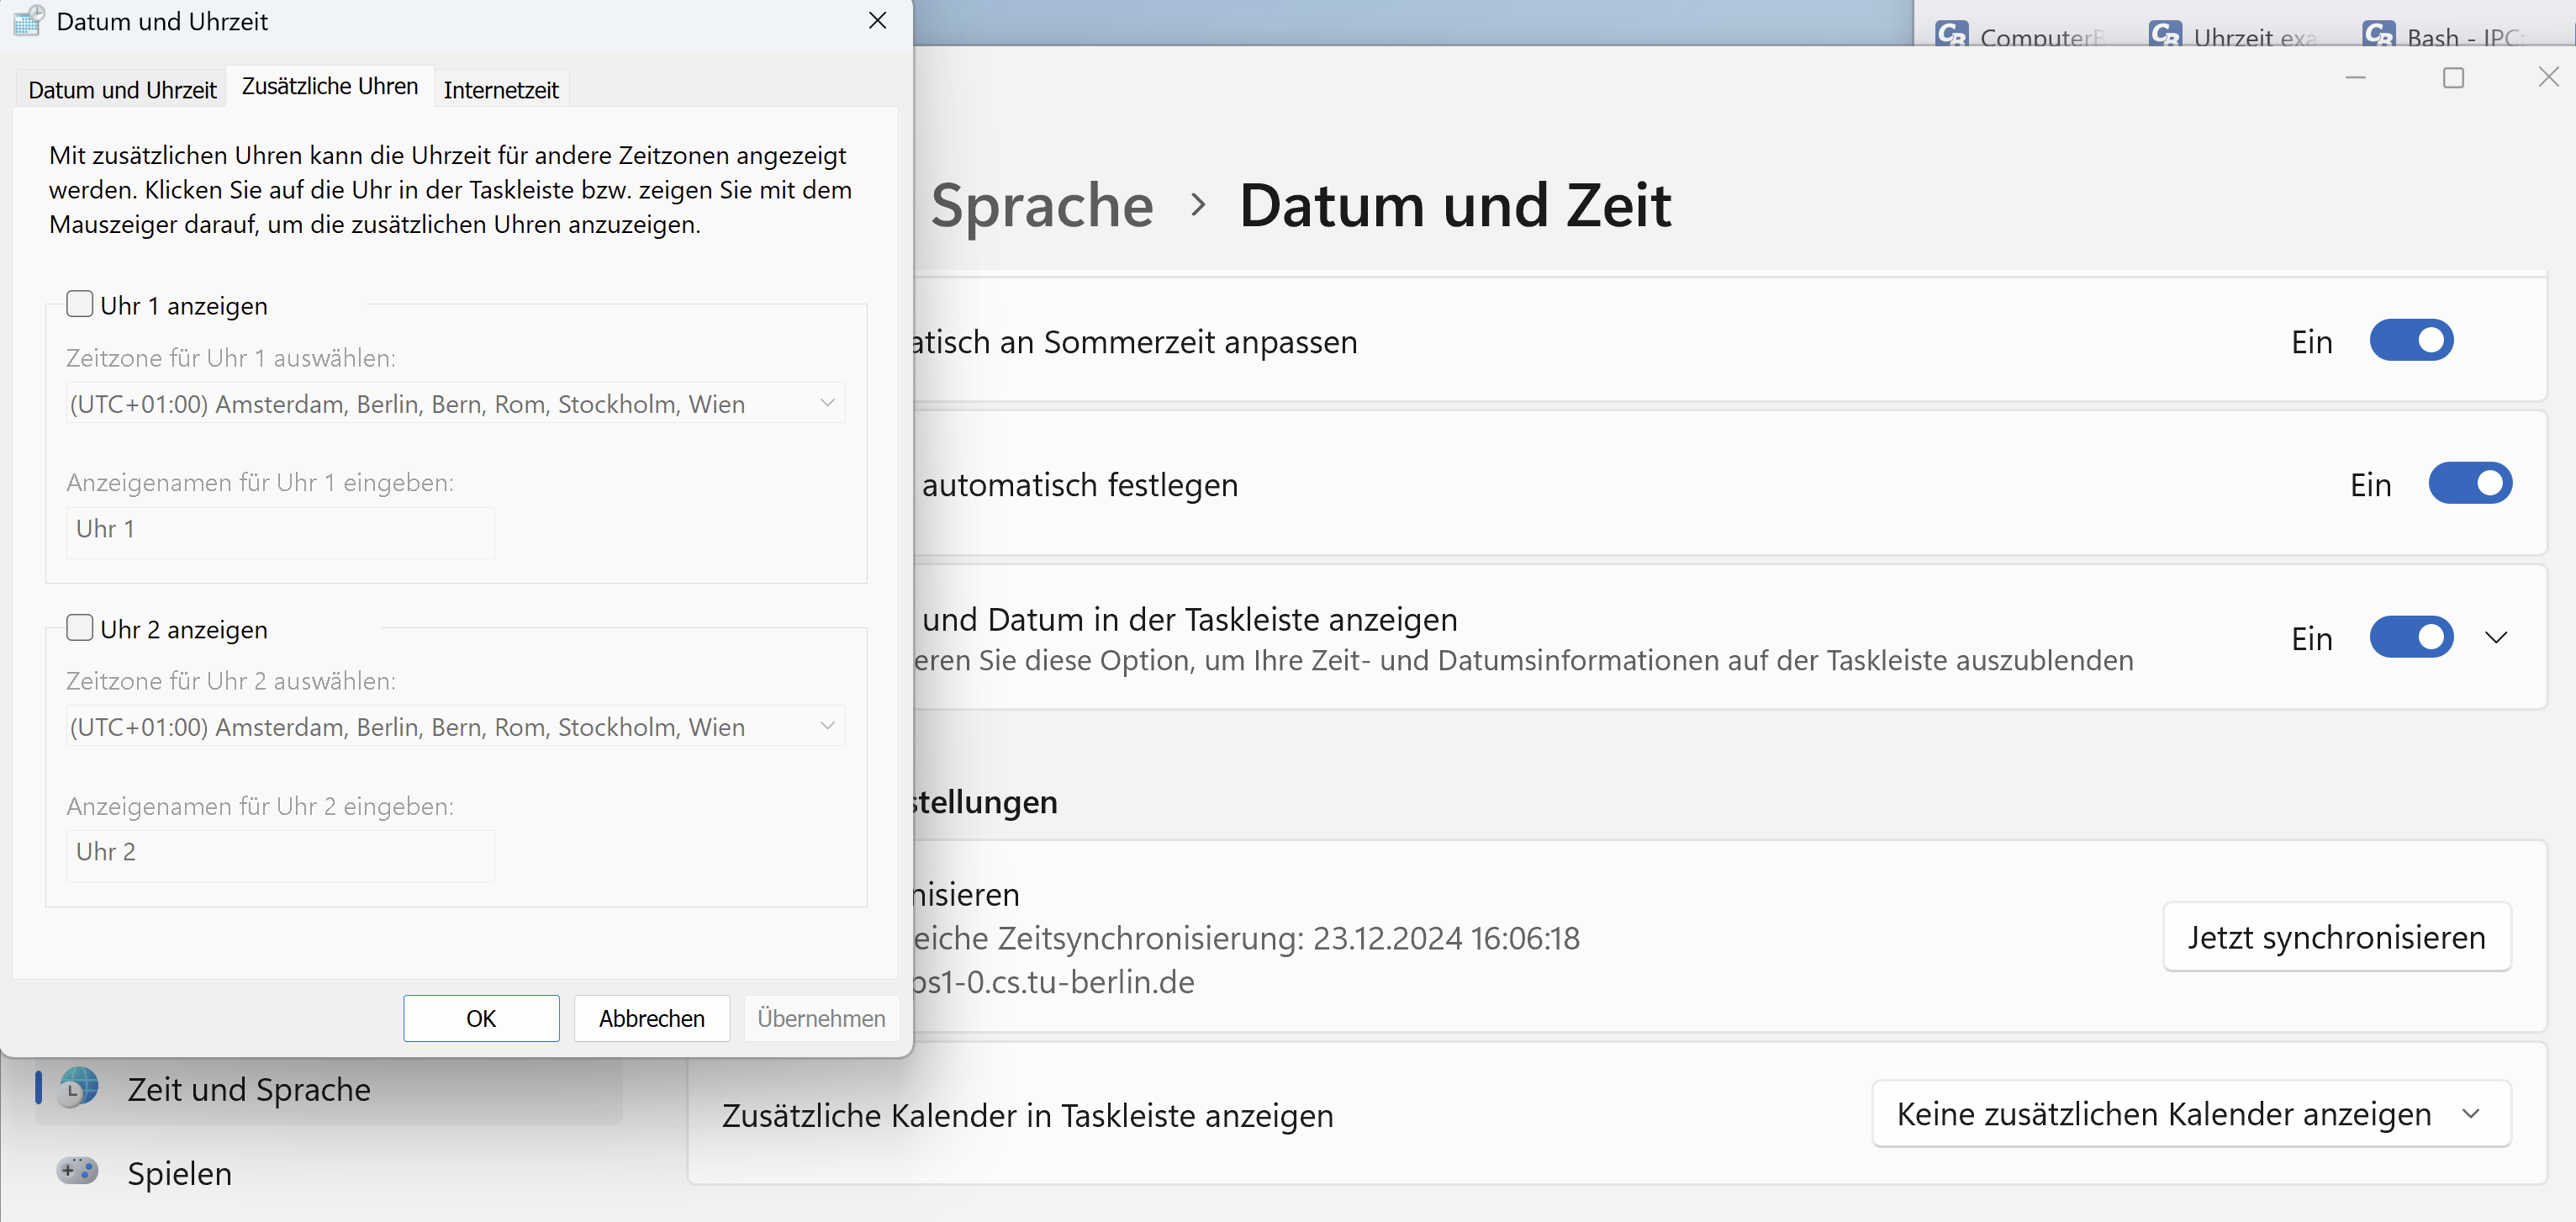Click the Zeit und Sprache globe icon

tap(78, 1088)
